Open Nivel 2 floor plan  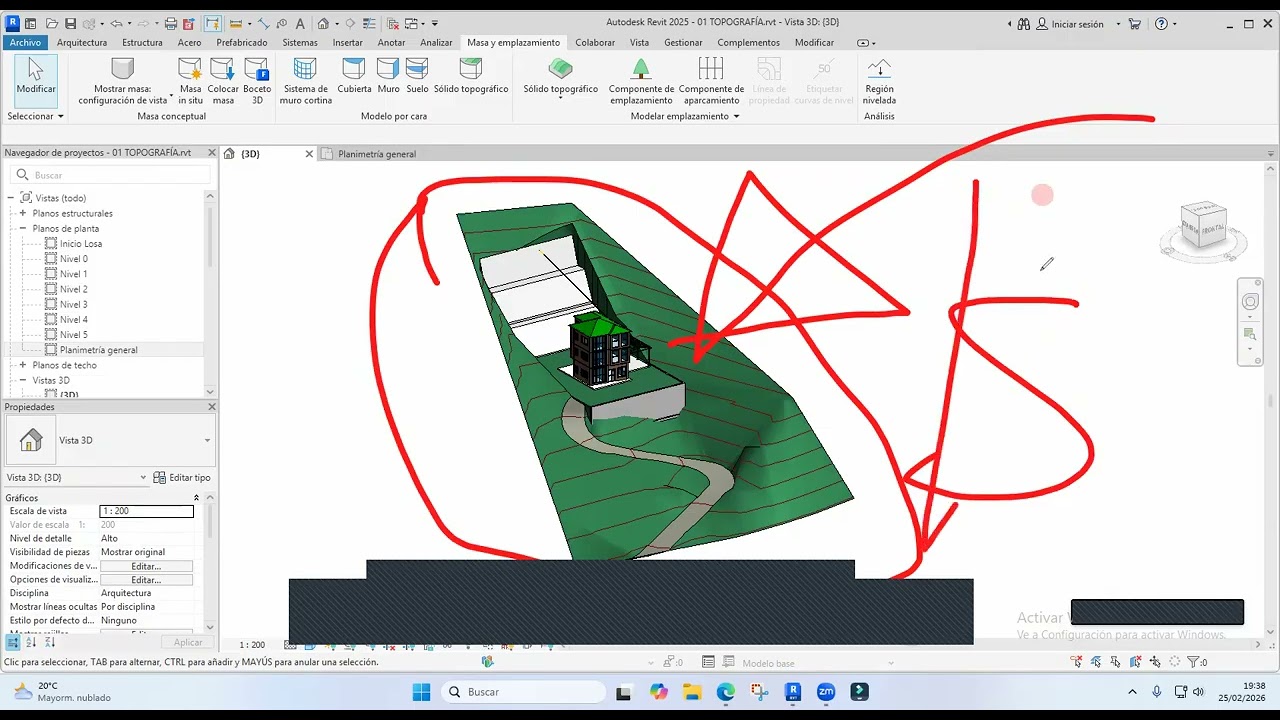point(73,289)
